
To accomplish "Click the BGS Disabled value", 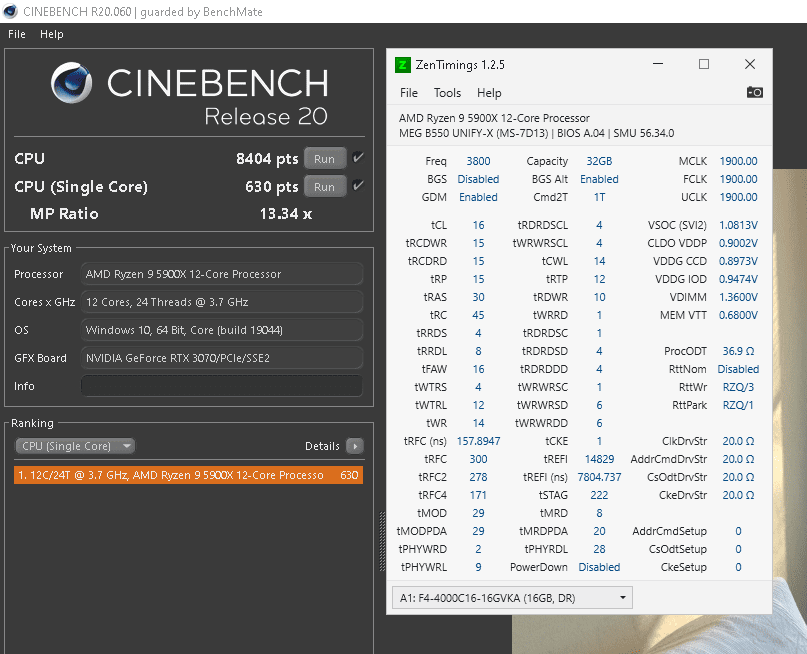I will point(478,179).
